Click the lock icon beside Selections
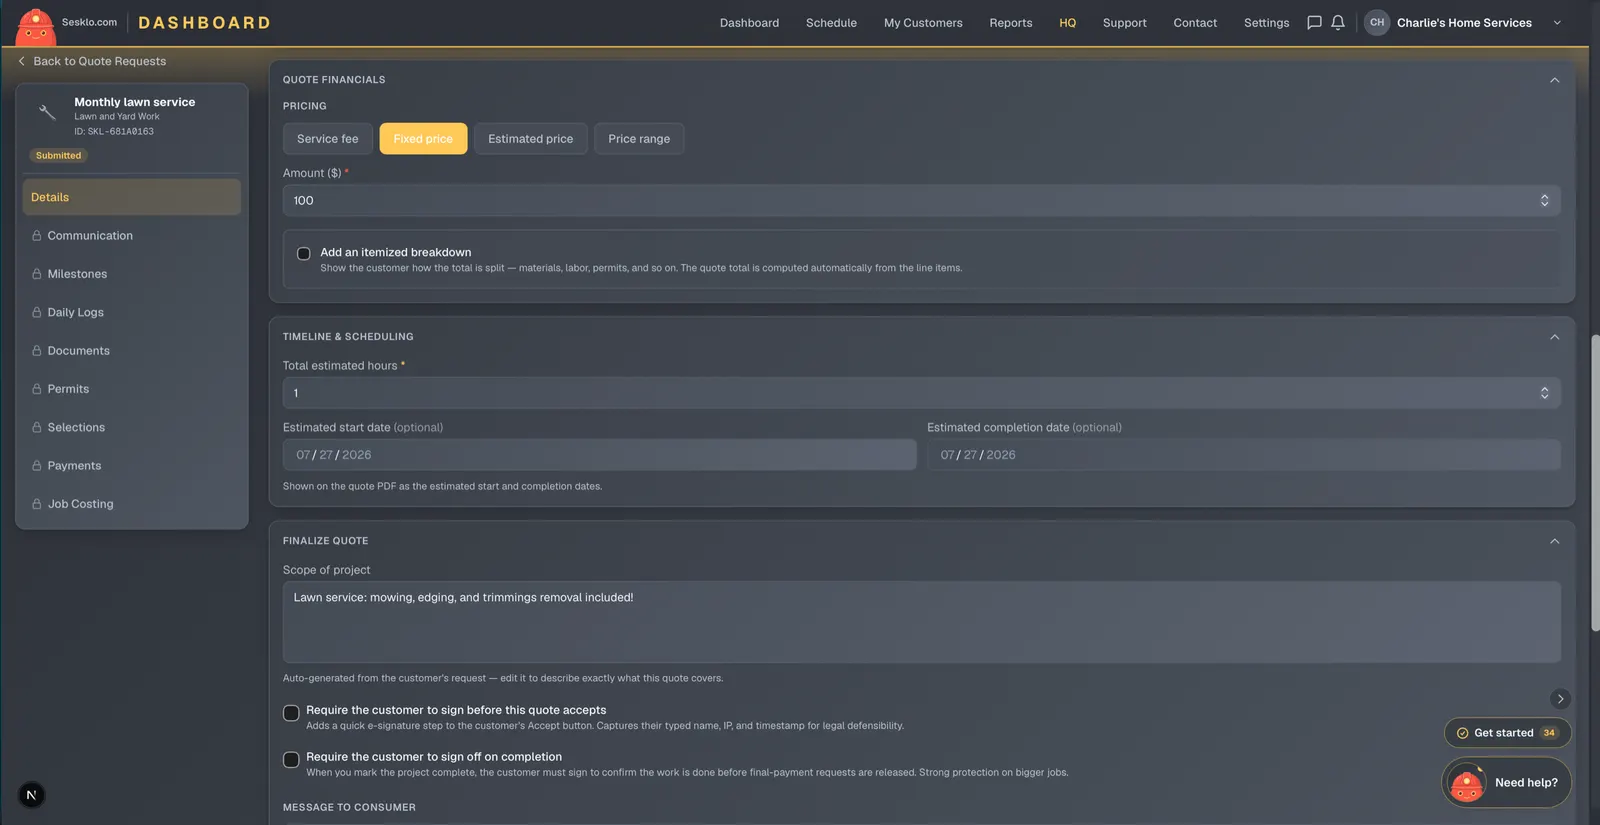1600x825 pixels. (x=37, y=427)
